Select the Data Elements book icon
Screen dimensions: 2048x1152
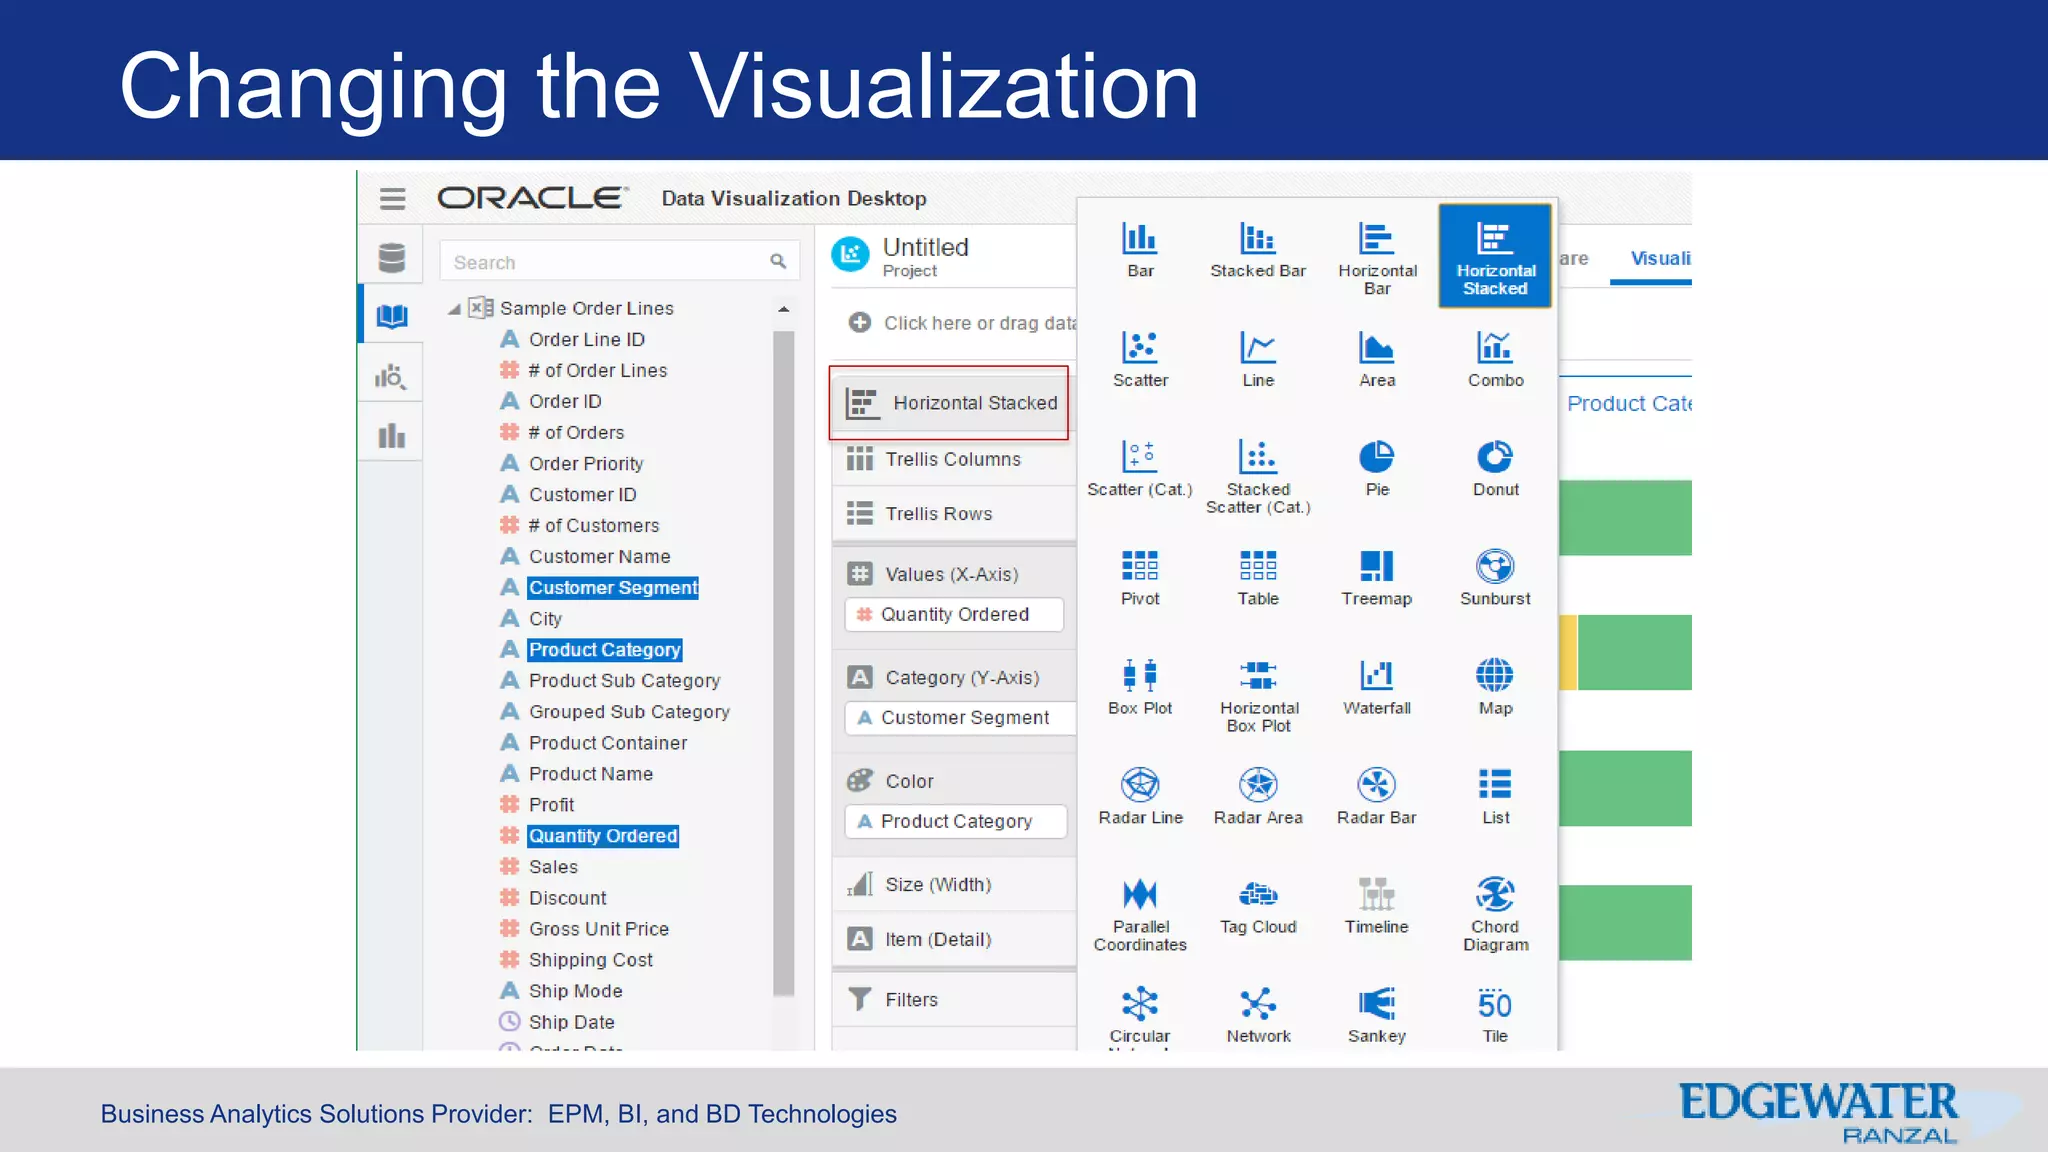392,317
